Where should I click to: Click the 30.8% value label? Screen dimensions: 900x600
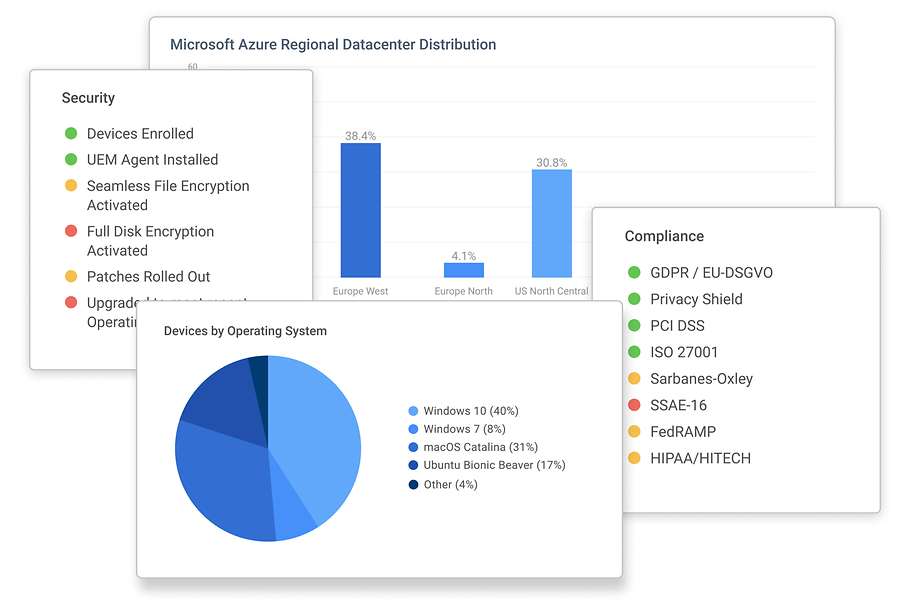552,162
